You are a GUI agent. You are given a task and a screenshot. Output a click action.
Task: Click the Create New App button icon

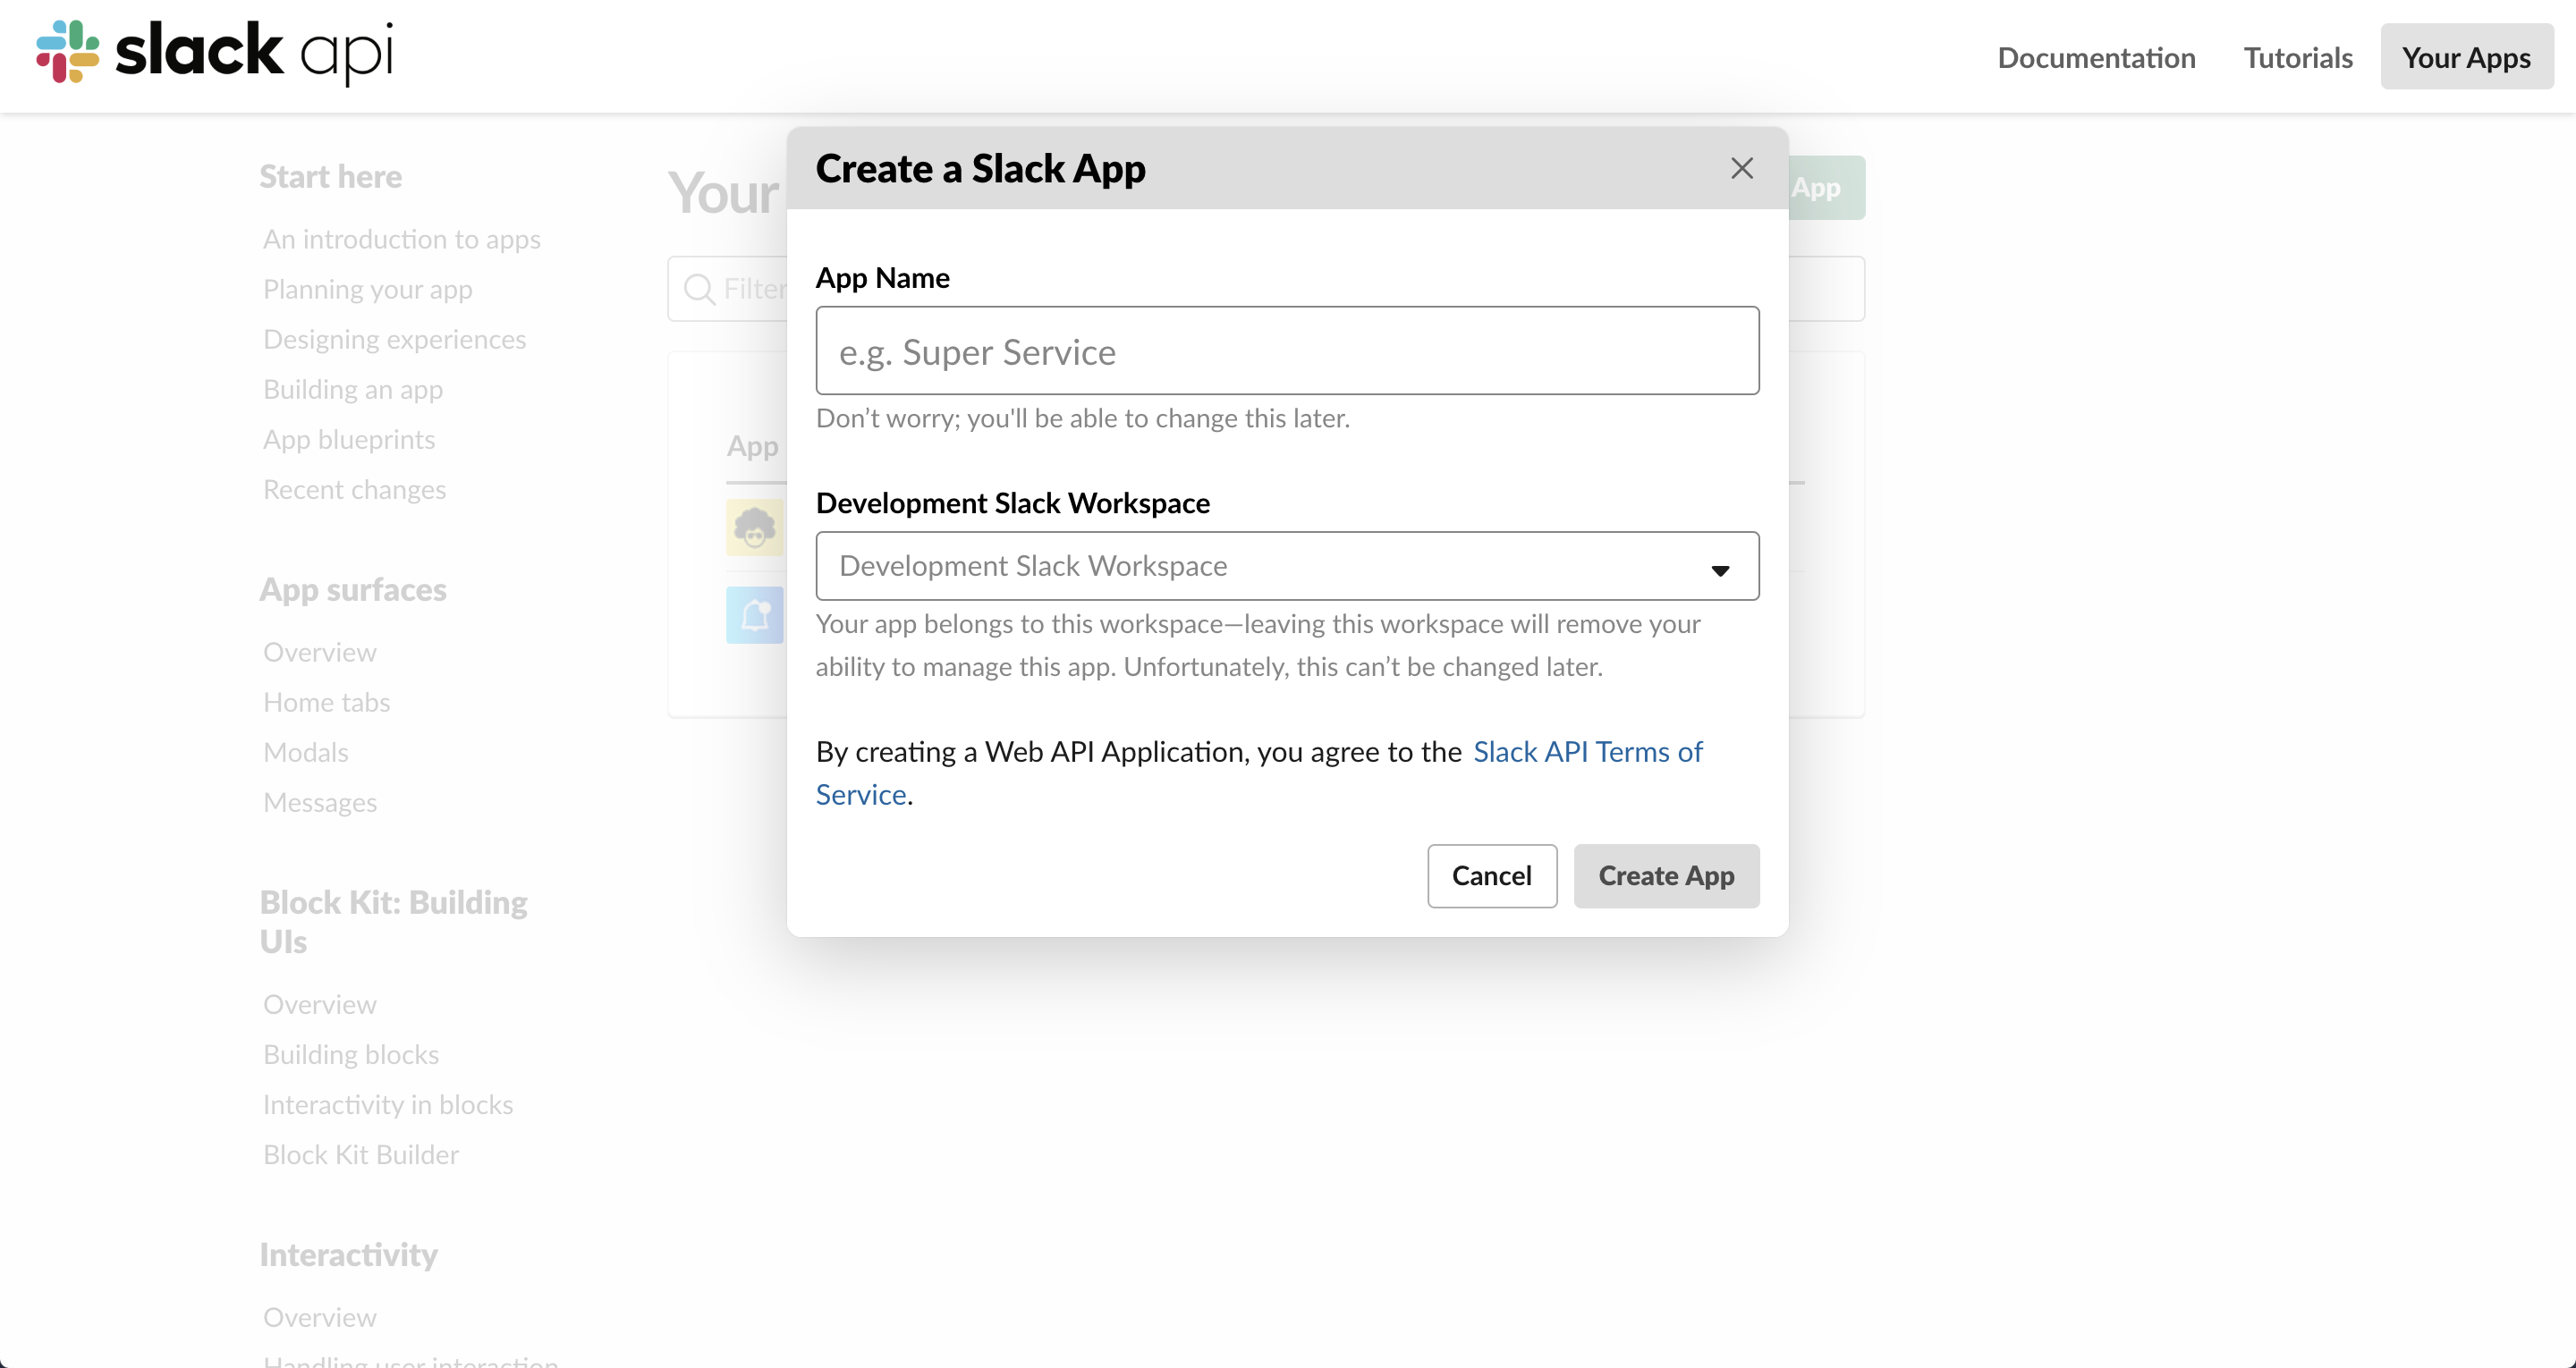1815,188
